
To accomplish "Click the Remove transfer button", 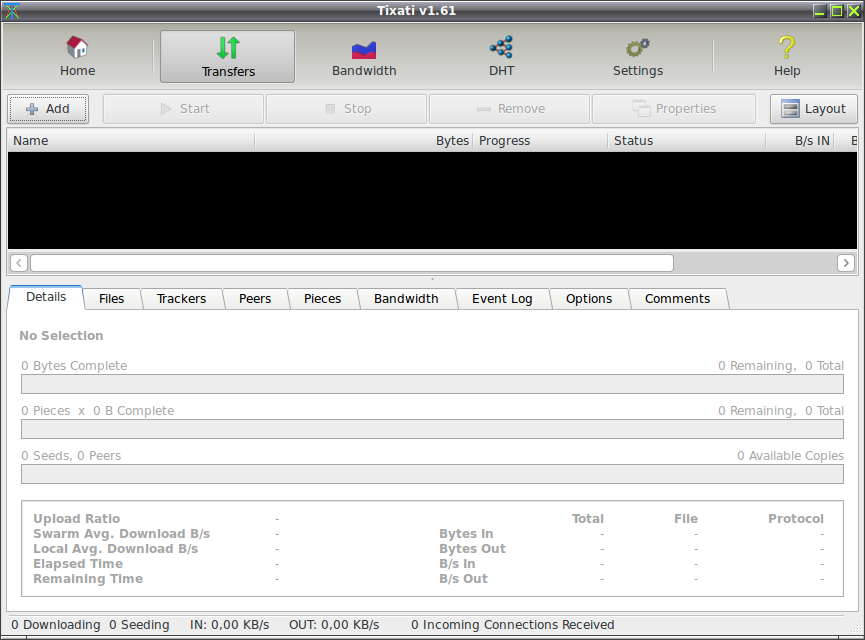I will click(510, 109).
